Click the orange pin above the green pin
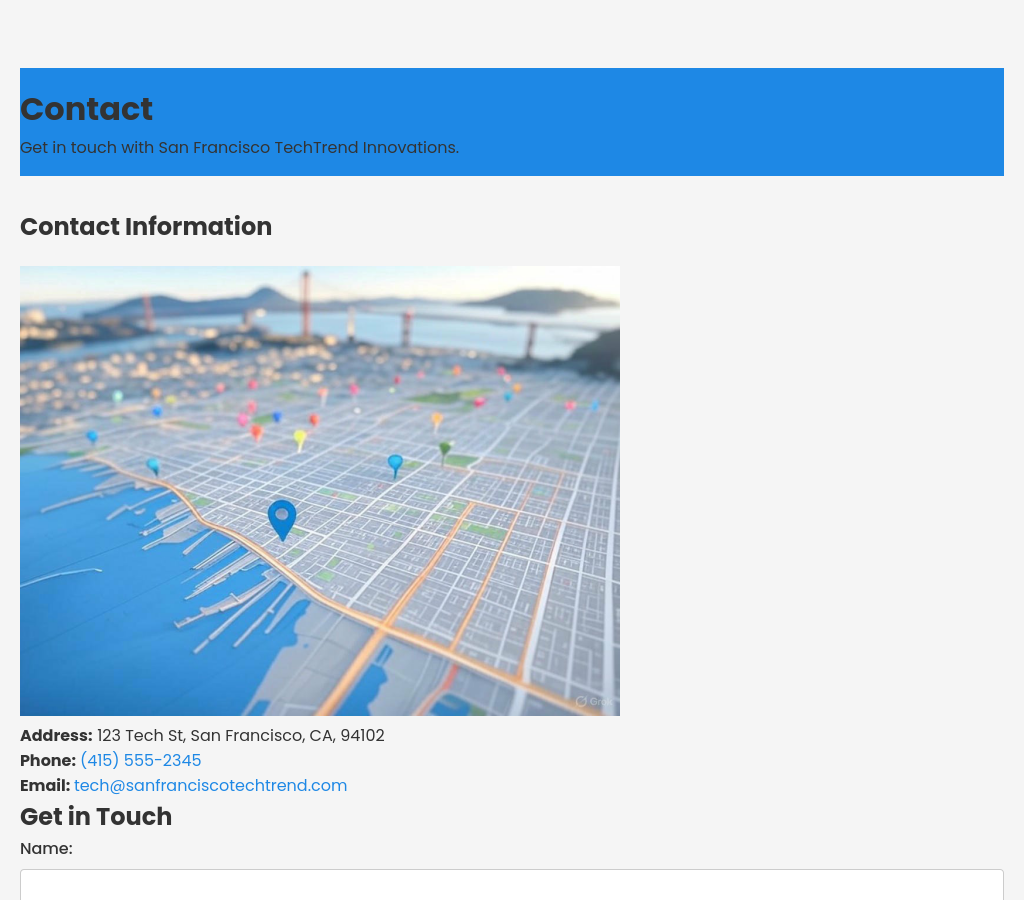The width and height of the screenshot is (1024, 900). [x=437, y=420]
